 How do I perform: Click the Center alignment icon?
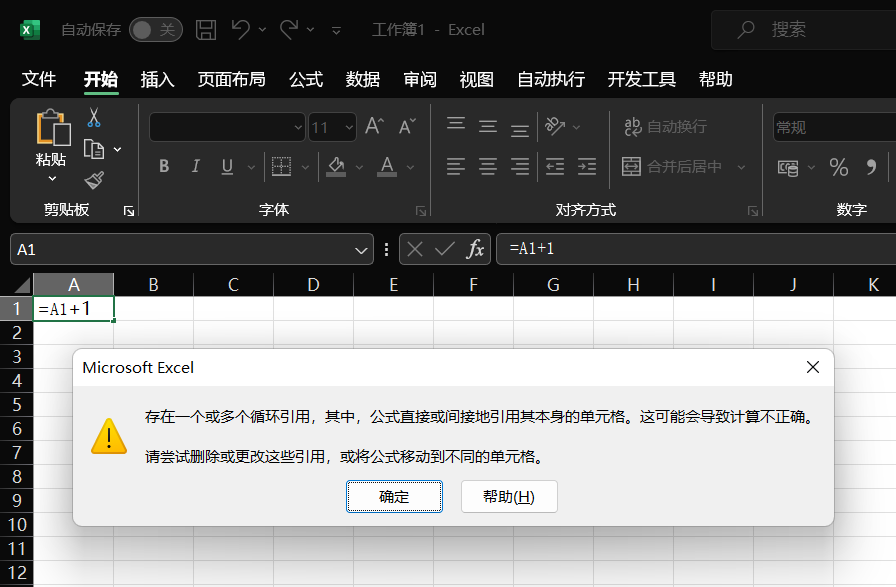coord(488,166)
